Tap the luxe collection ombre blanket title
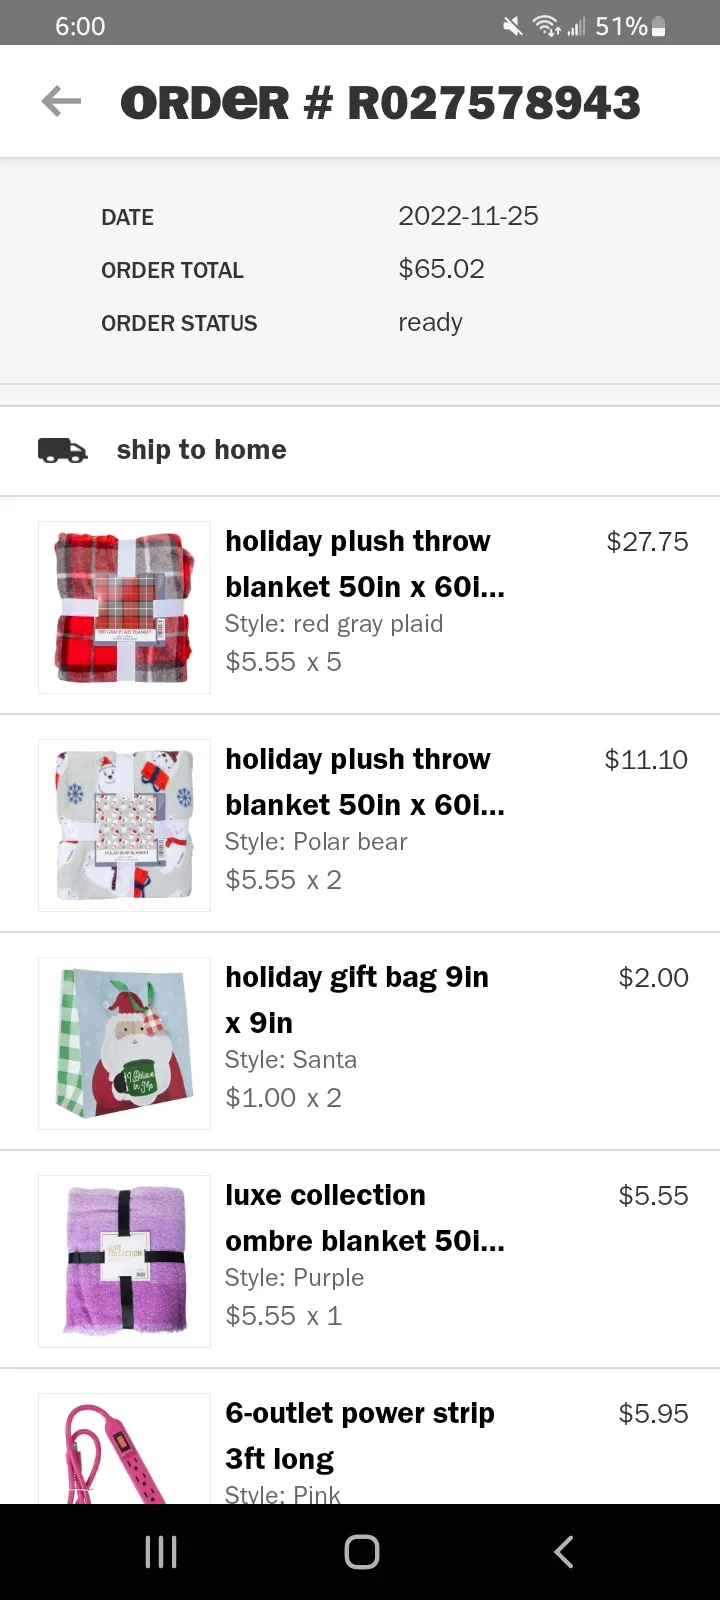This screenshot has width=720, height=1600. (364, 1217)
